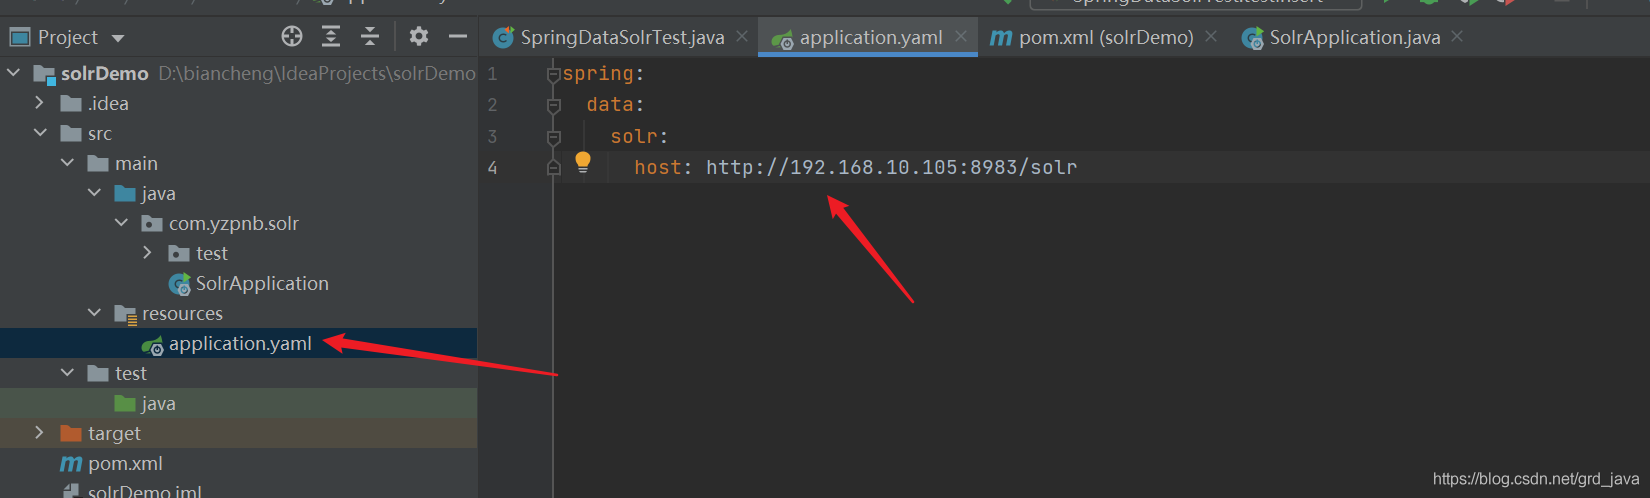Screen dimensions: 1650x498
Task: Click the solr key on line 3
Action: coord(634,137)
